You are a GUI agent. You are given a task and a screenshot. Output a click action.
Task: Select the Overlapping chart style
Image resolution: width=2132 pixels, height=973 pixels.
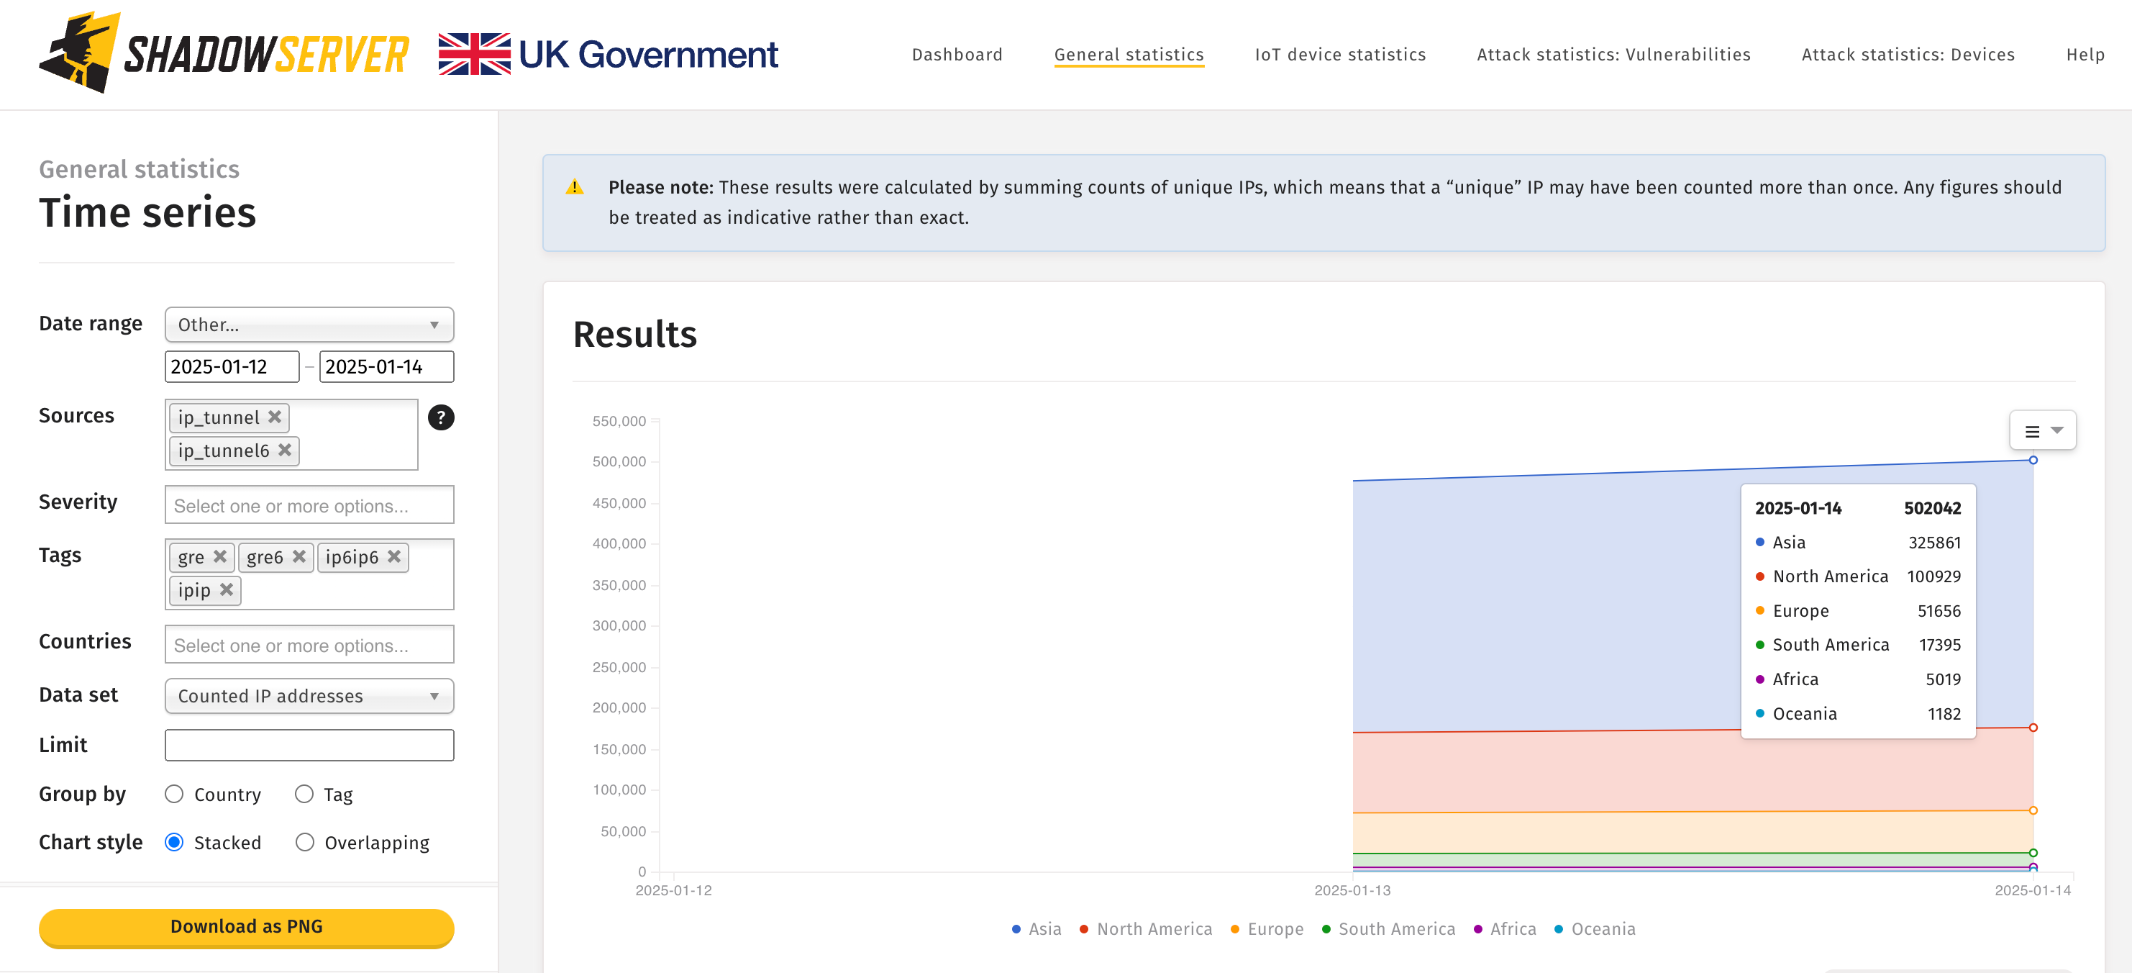coord(304,842)
